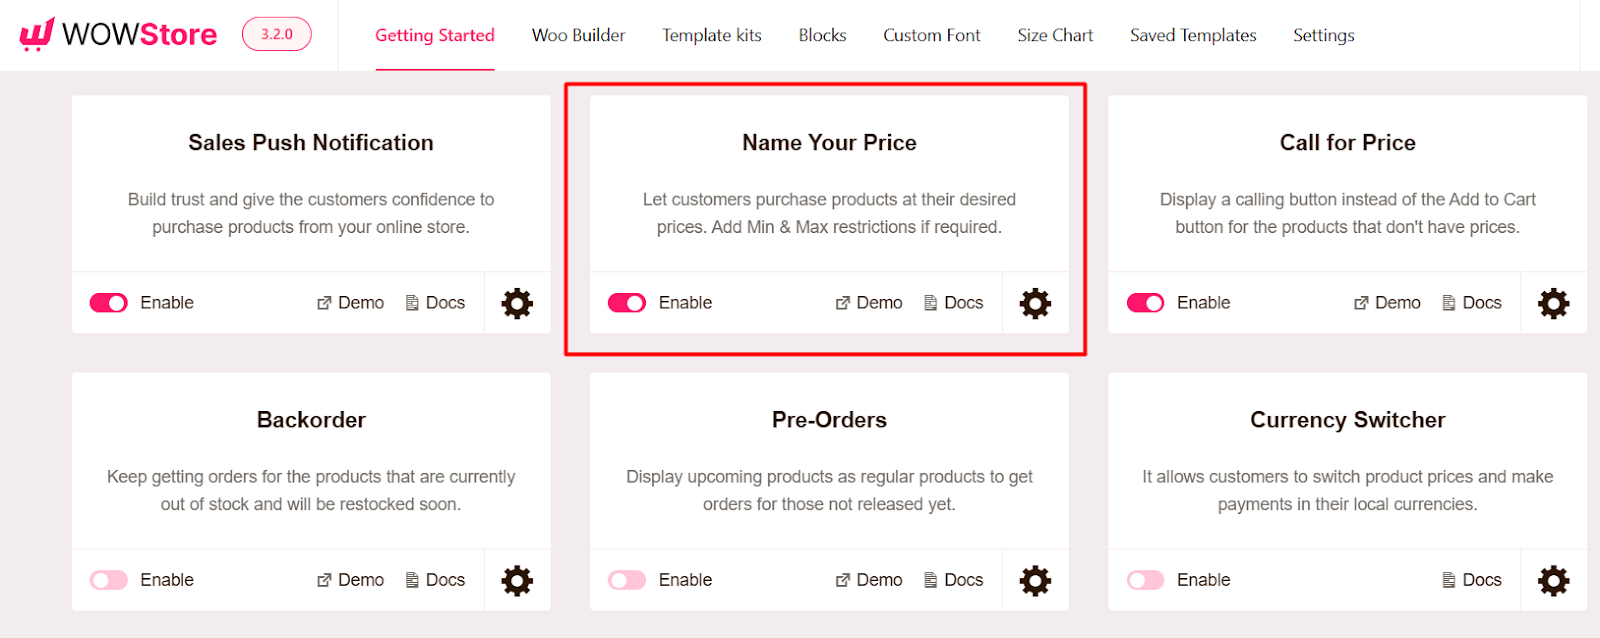Viewport: 1600px width, 638px height.
Task: Click the Docs document icon on Currency Switcher card
Action: (1448, 580)
